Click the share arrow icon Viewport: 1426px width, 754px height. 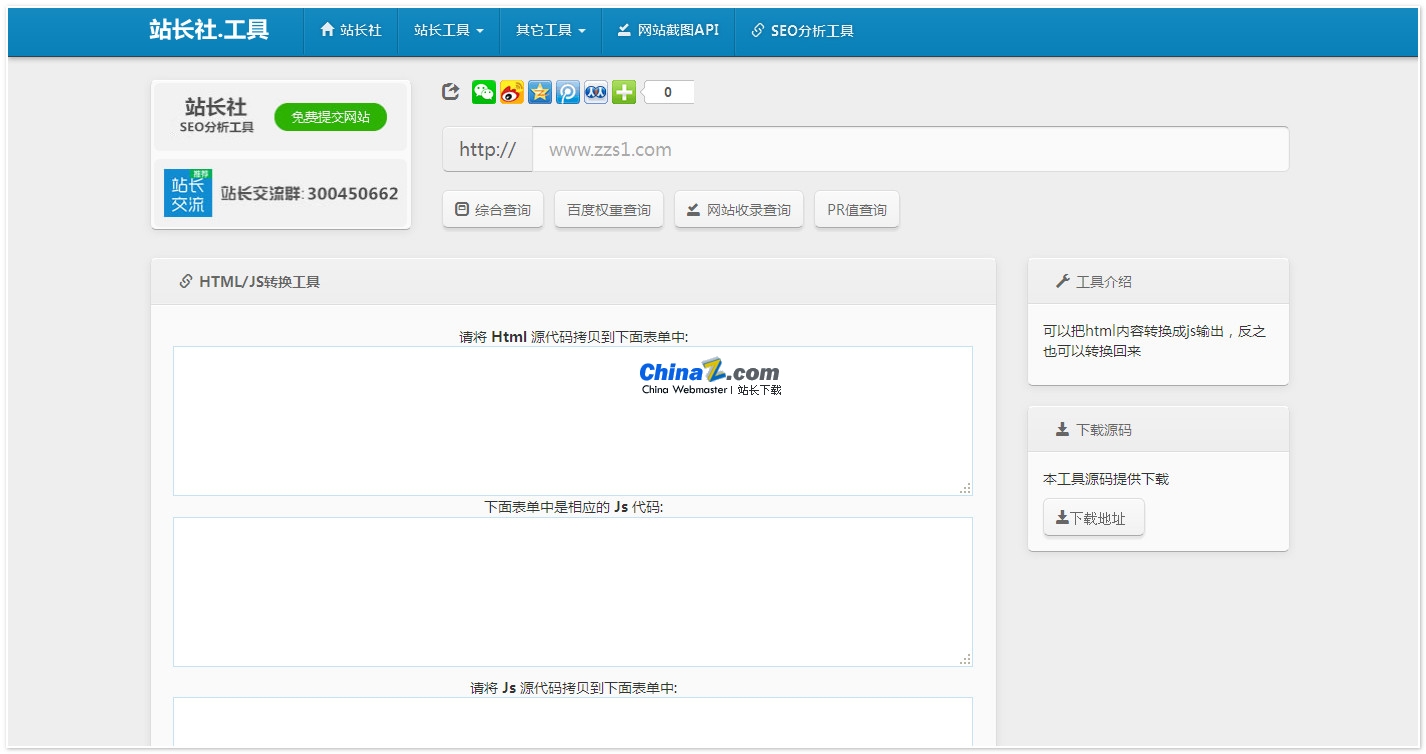(x=451, y=92)
